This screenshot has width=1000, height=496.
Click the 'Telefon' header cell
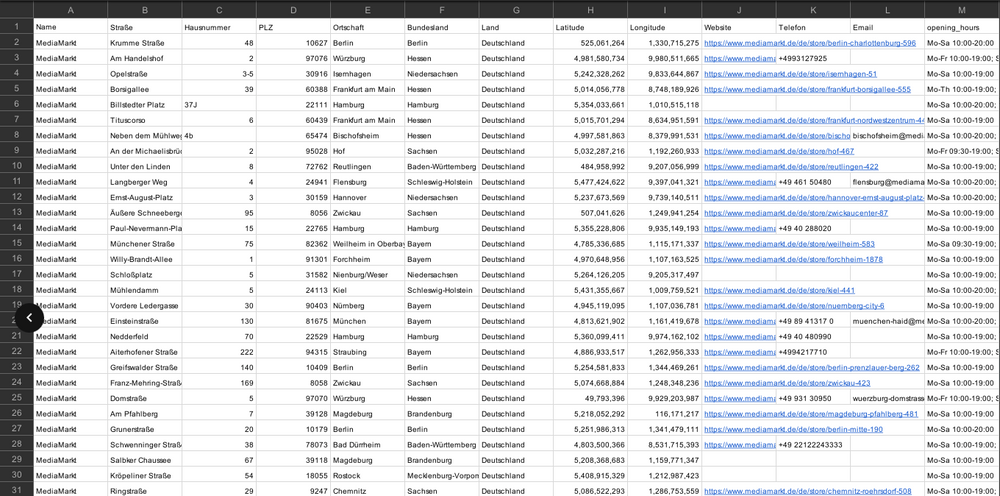[x=813, y=27]
